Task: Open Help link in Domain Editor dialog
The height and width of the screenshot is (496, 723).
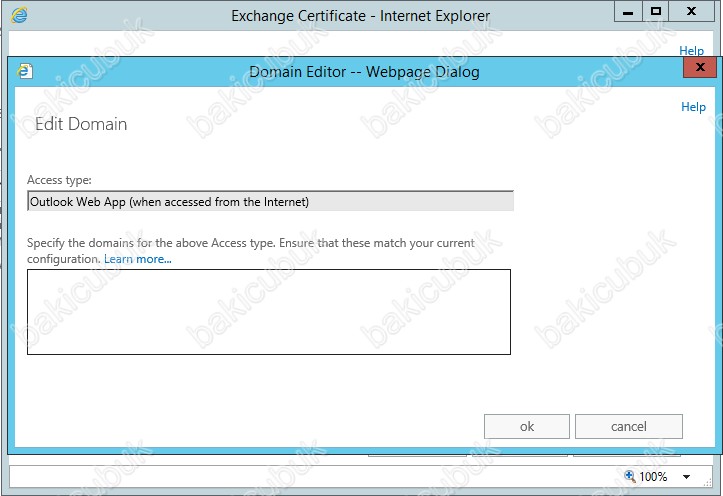Action: click(693, 106)
